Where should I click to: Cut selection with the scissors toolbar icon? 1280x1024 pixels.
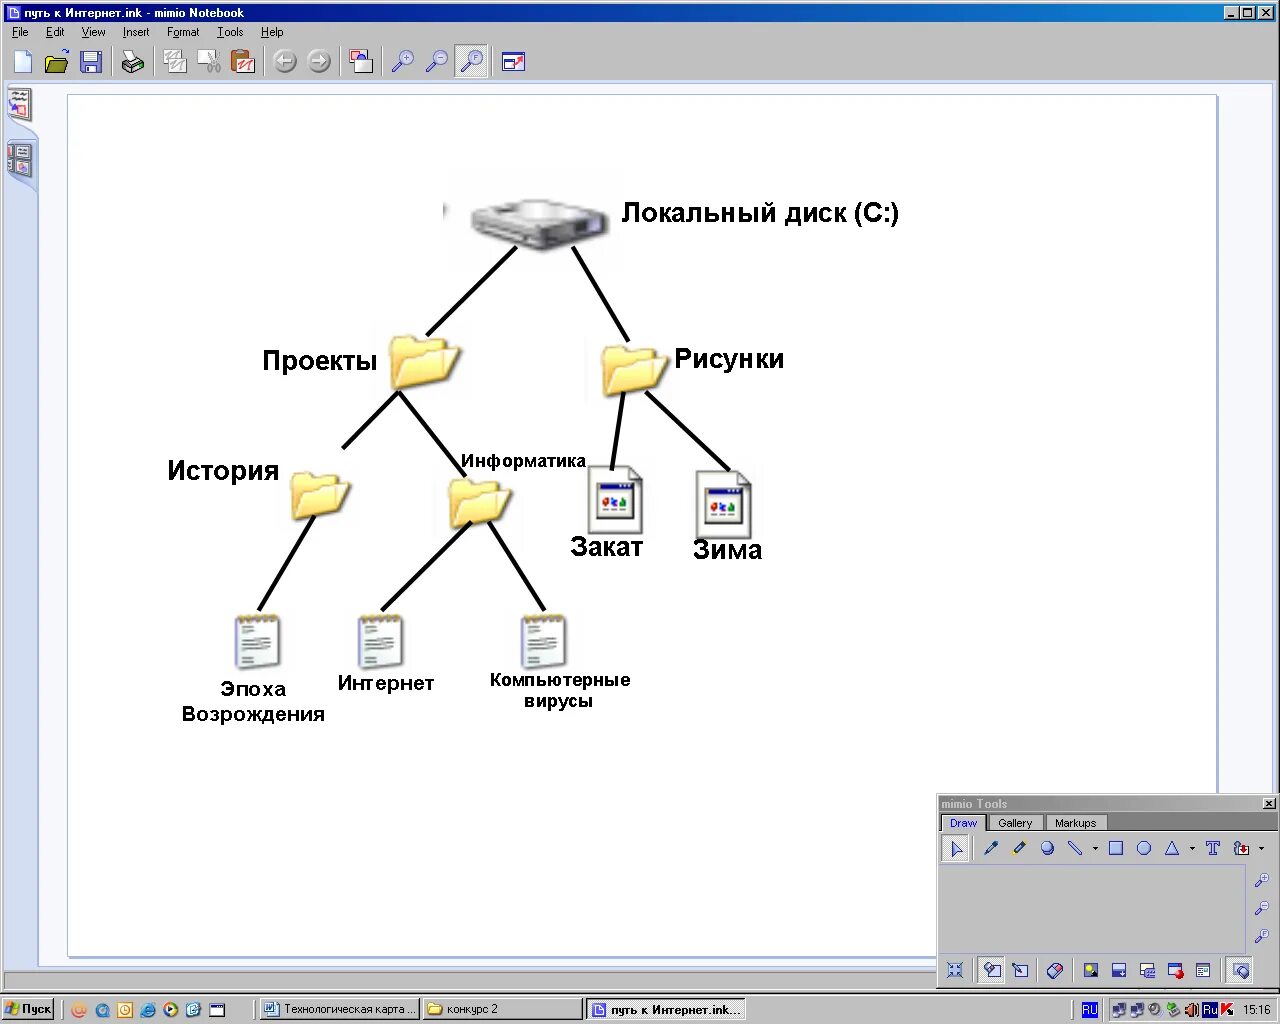[x=209, y=62]
